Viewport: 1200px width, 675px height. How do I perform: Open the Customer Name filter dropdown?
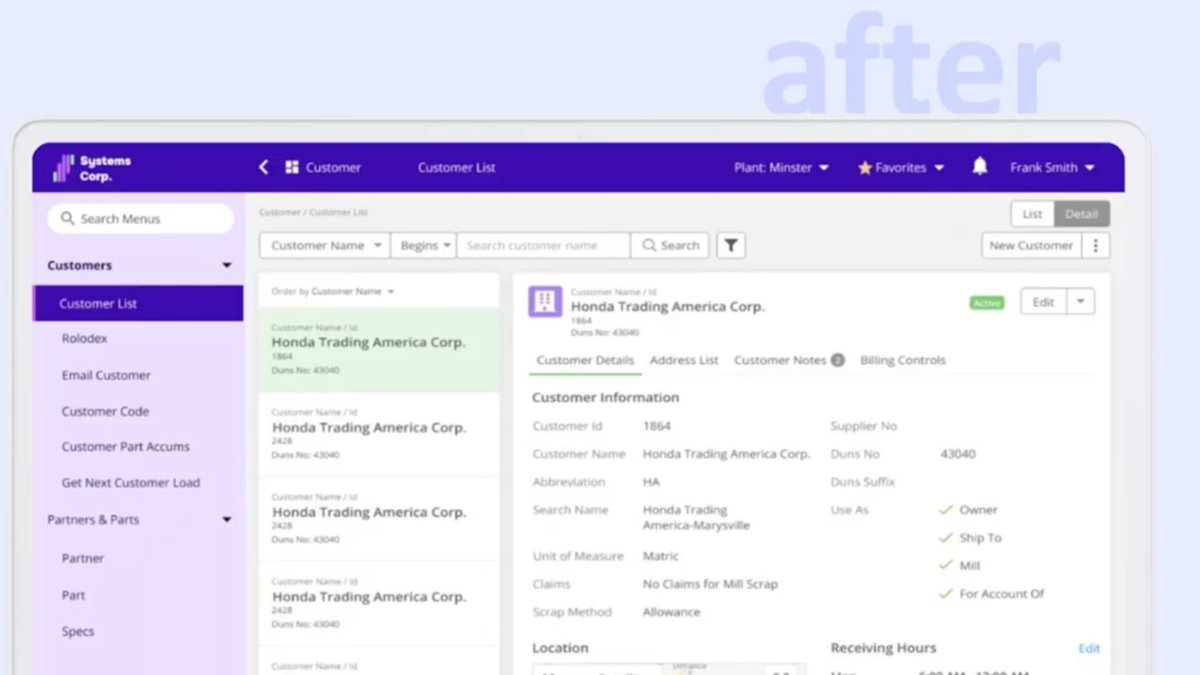[325, 245]
